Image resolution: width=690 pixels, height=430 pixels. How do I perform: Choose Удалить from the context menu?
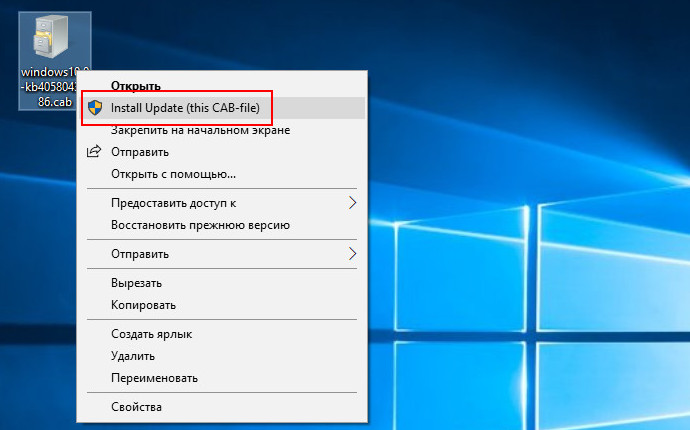pyautogui.click(x=224, y=356)
